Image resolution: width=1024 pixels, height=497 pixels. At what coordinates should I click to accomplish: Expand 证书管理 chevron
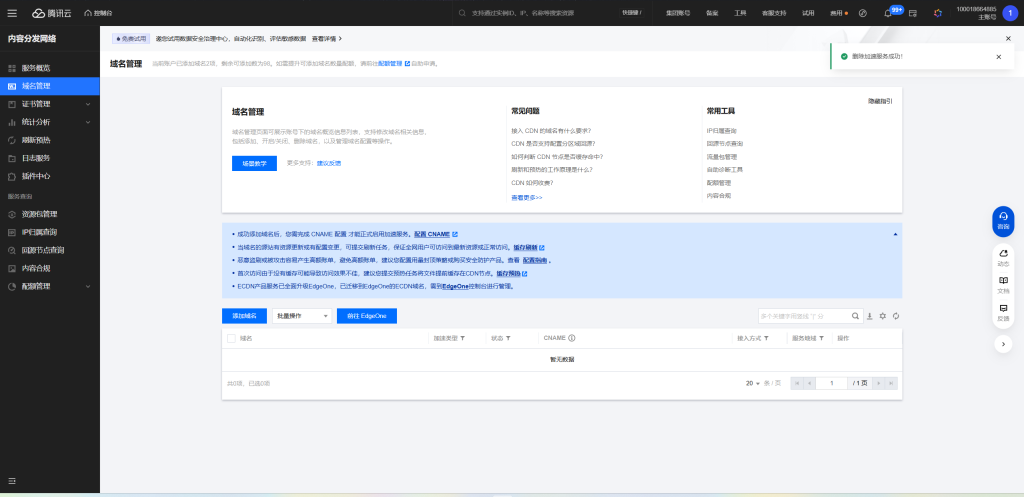point(88,104)
